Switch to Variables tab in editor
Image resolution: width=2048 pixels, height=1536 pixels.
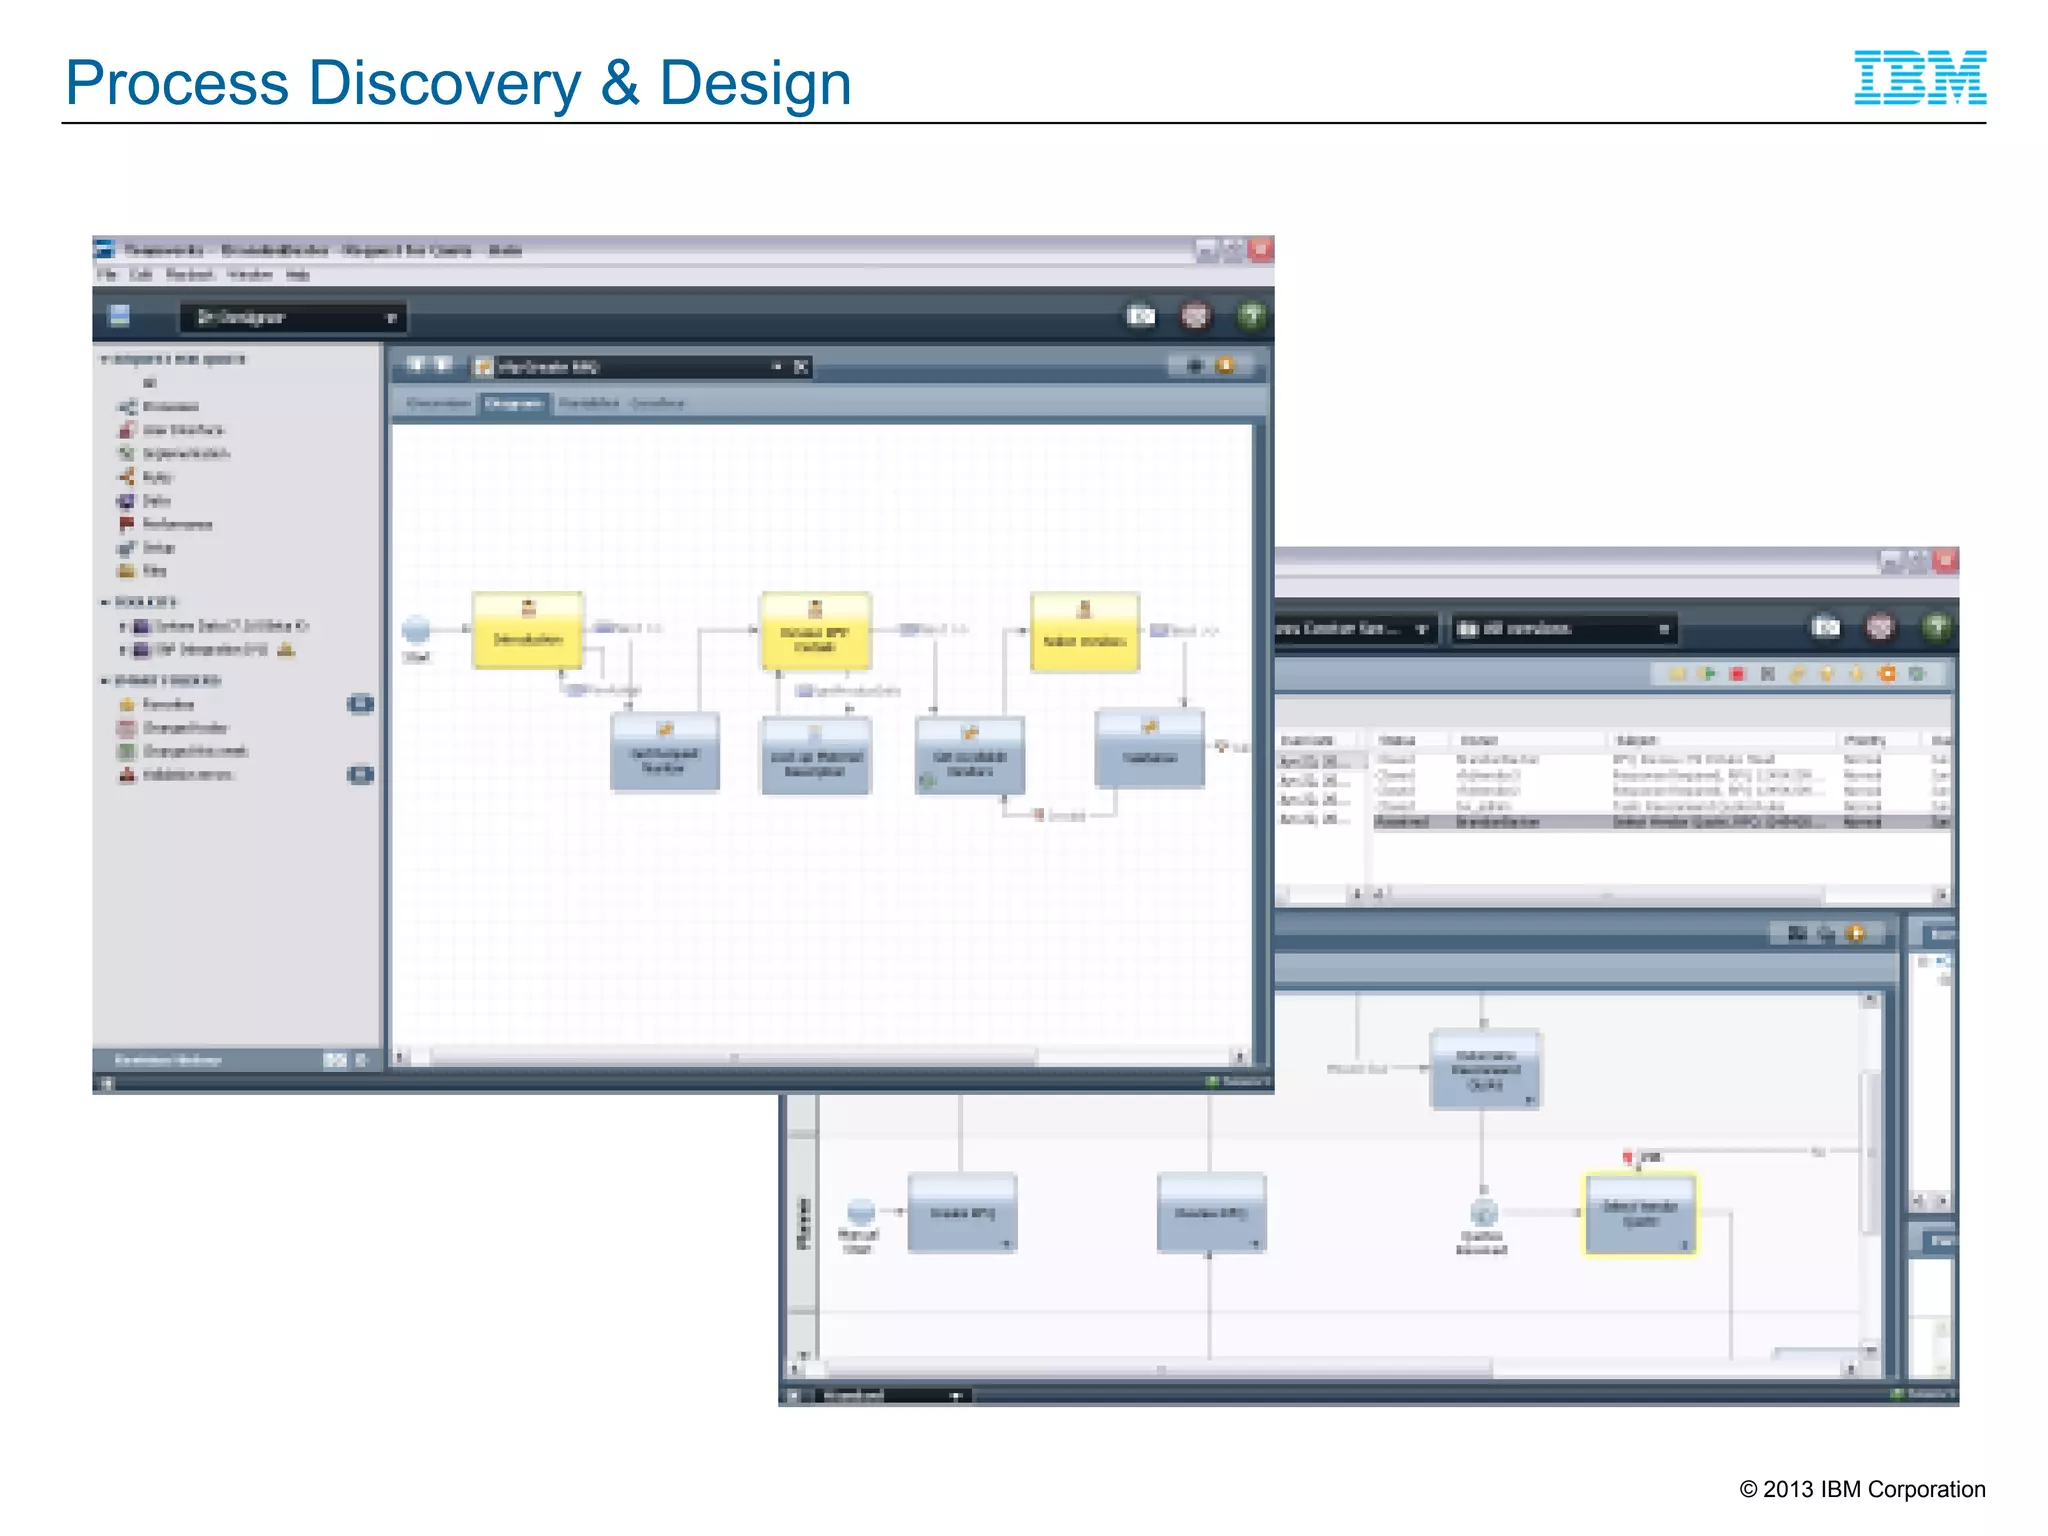click(589, 403)
